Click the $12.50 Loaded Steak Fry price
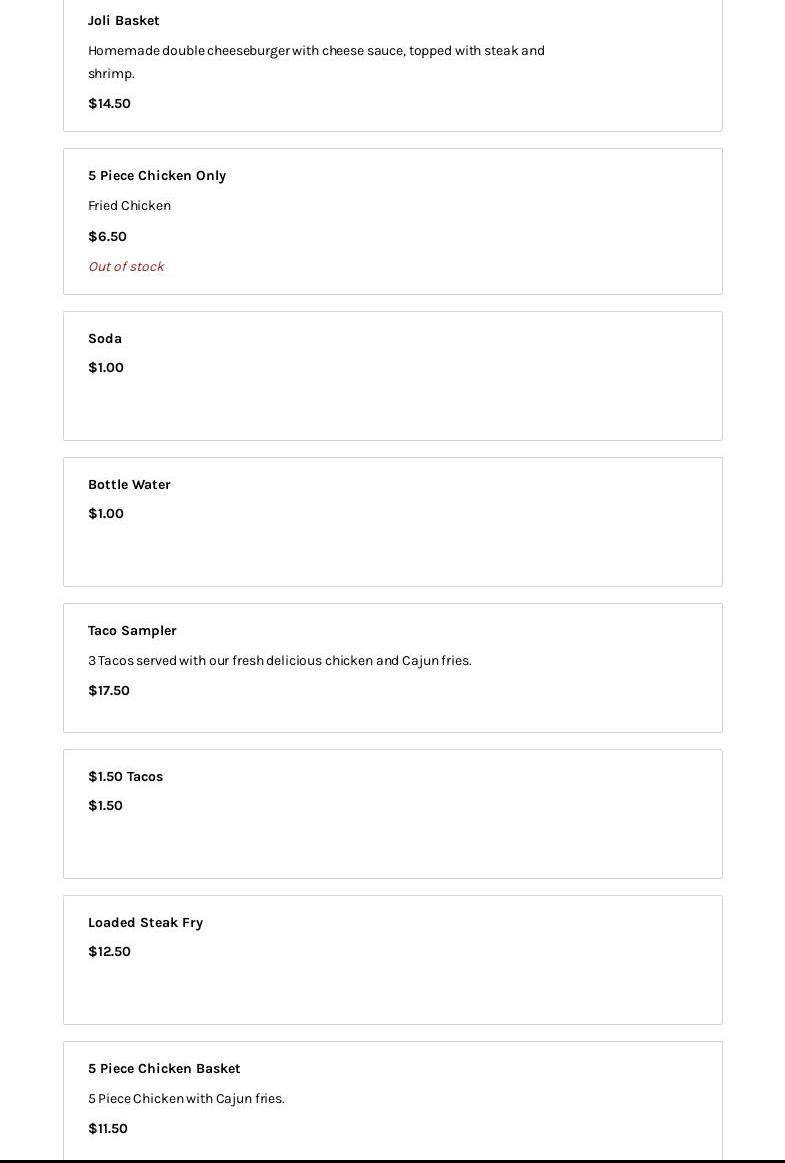Image resolution: width=785 pixels, height=1163 pixels. pos(109,951)
